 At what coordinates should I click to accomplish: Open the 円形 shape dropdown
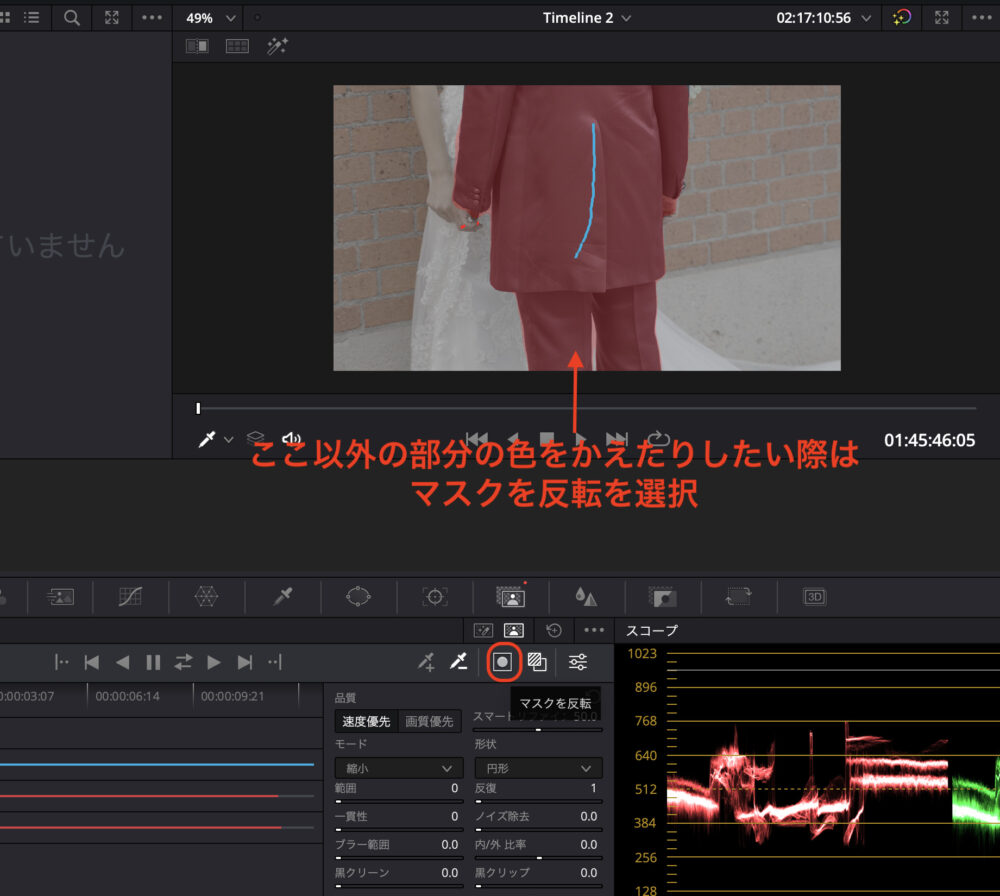(538, 768)
